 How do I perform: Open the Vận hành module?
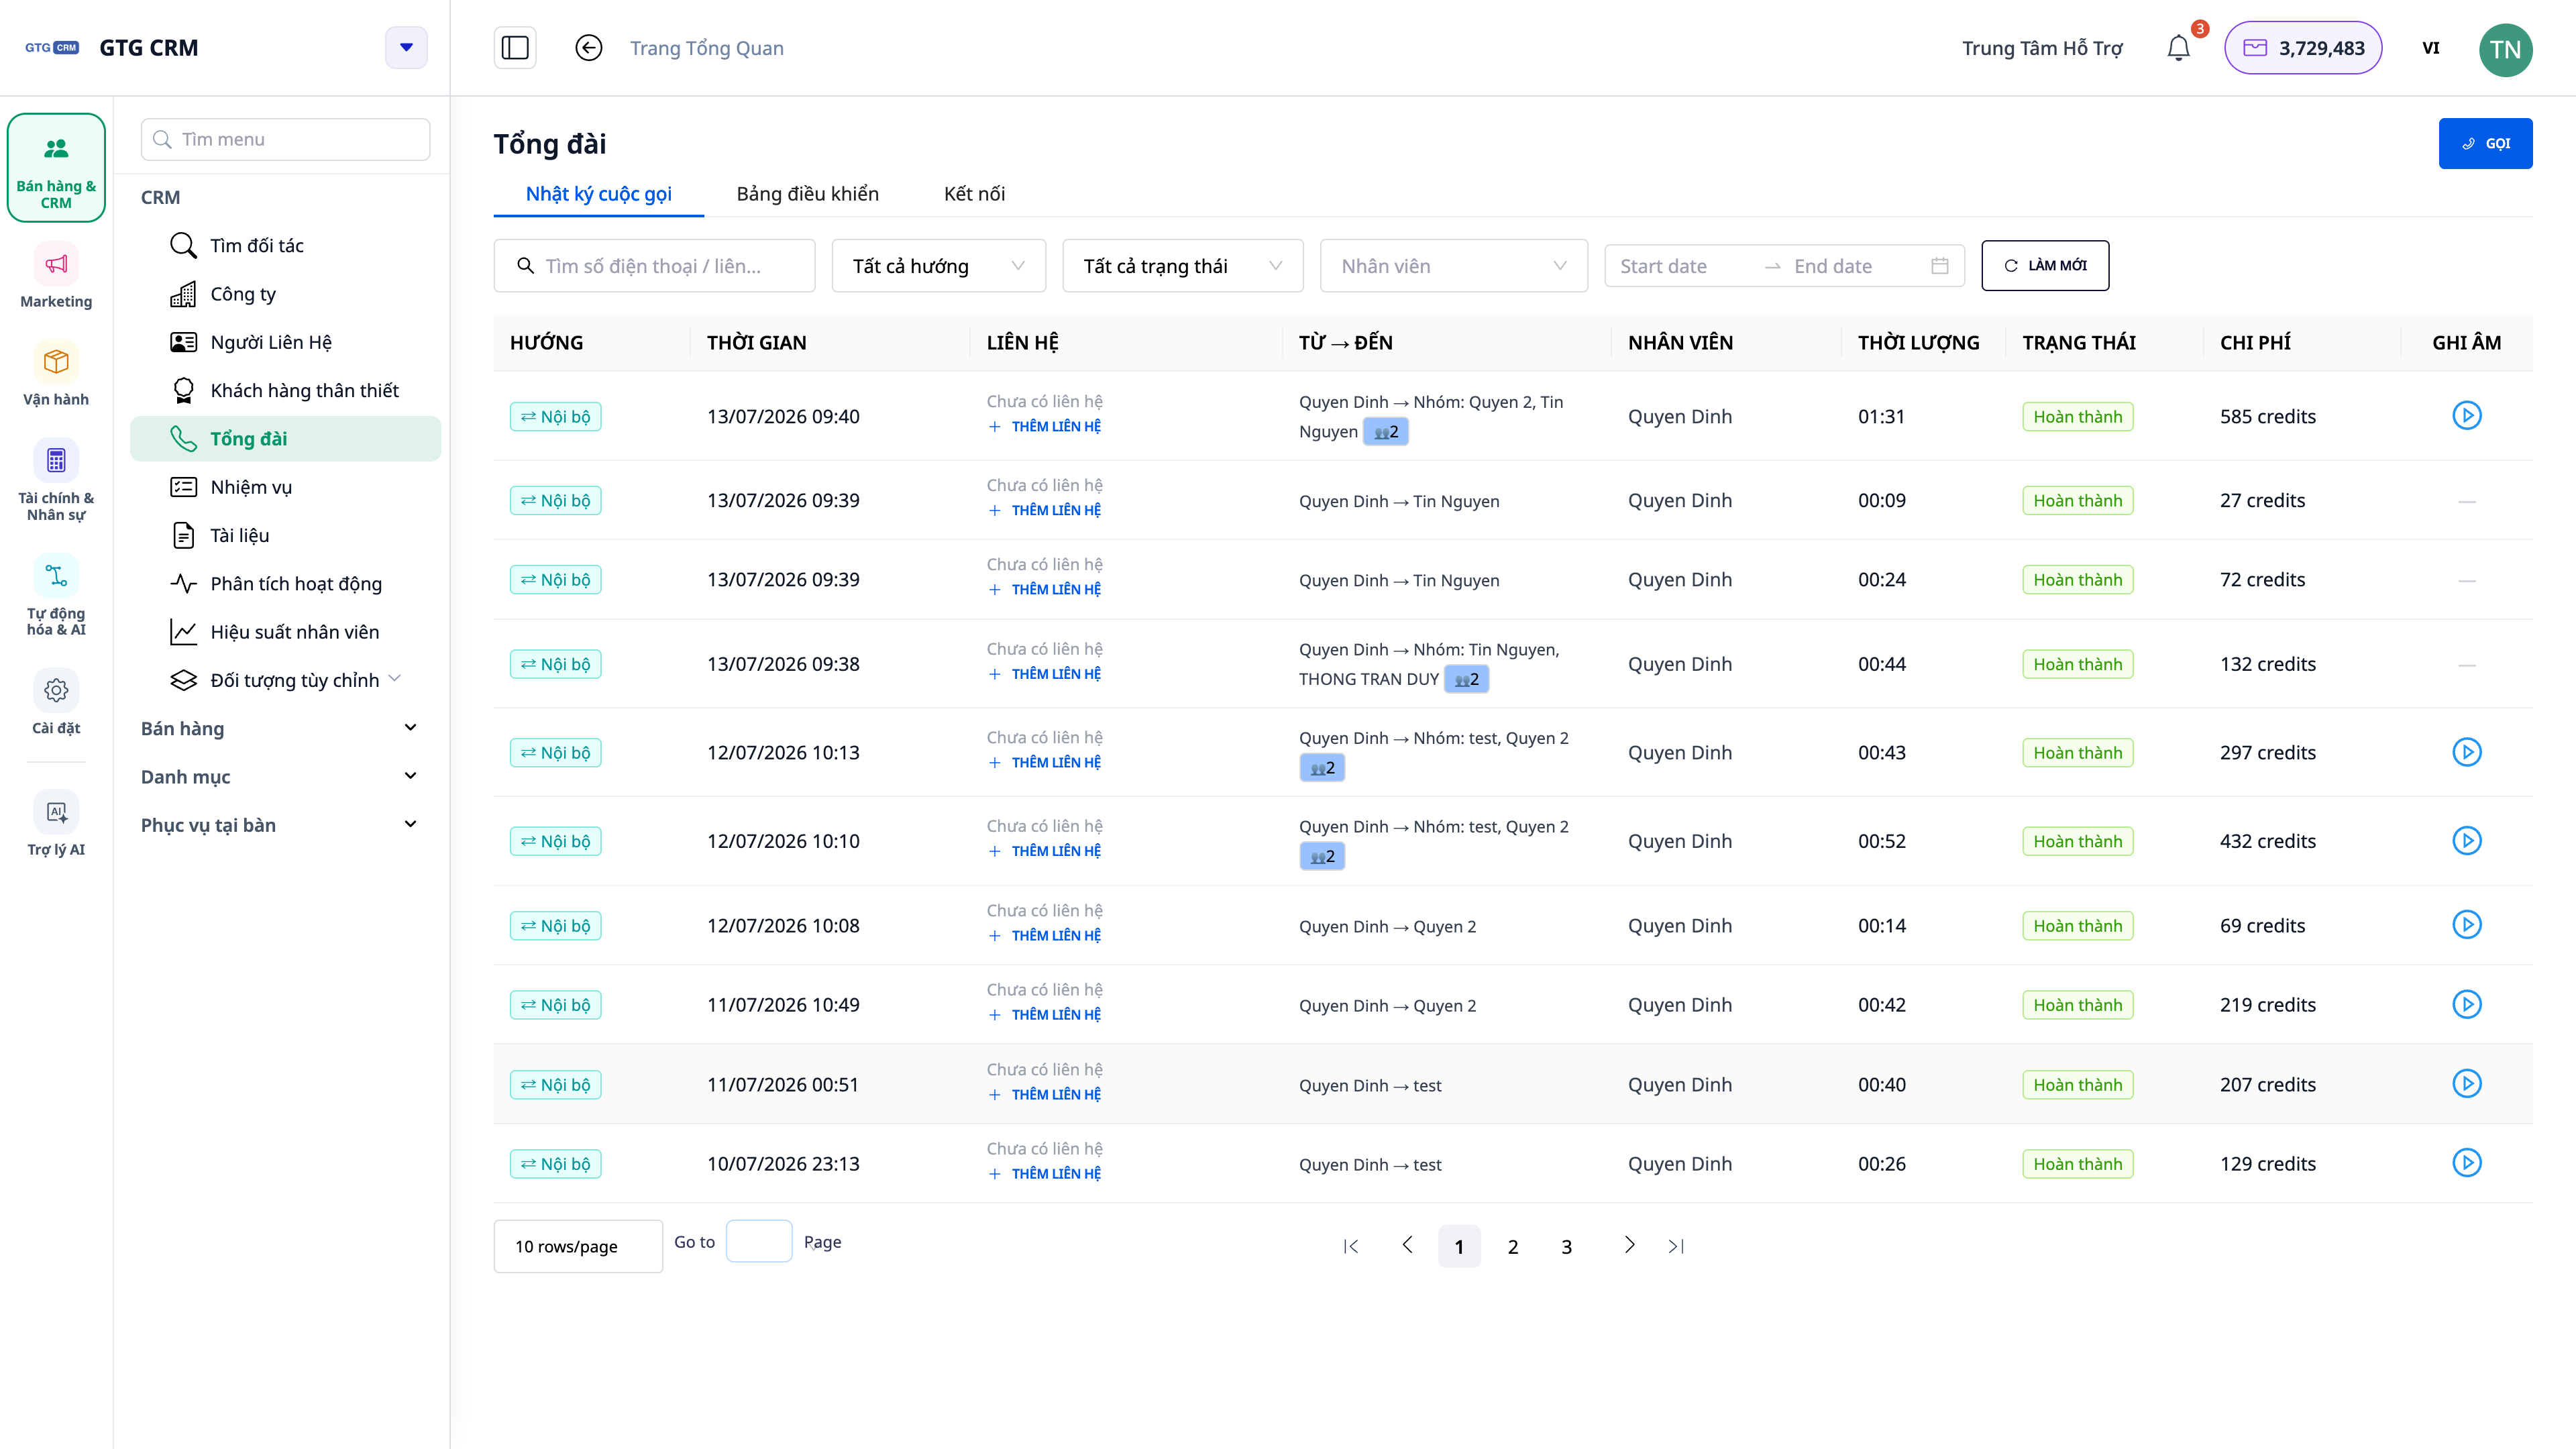point(56,374)
